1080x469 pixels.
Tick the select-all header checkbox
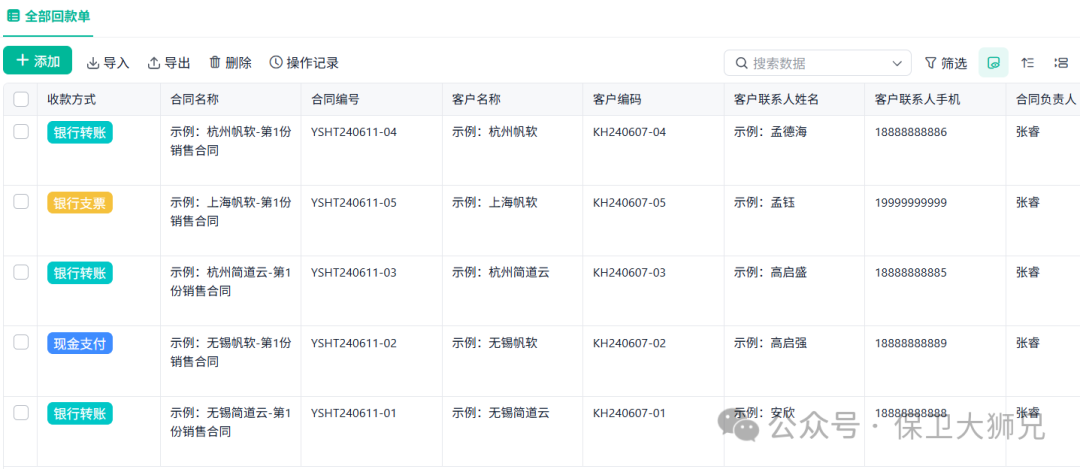click(21, 99)
